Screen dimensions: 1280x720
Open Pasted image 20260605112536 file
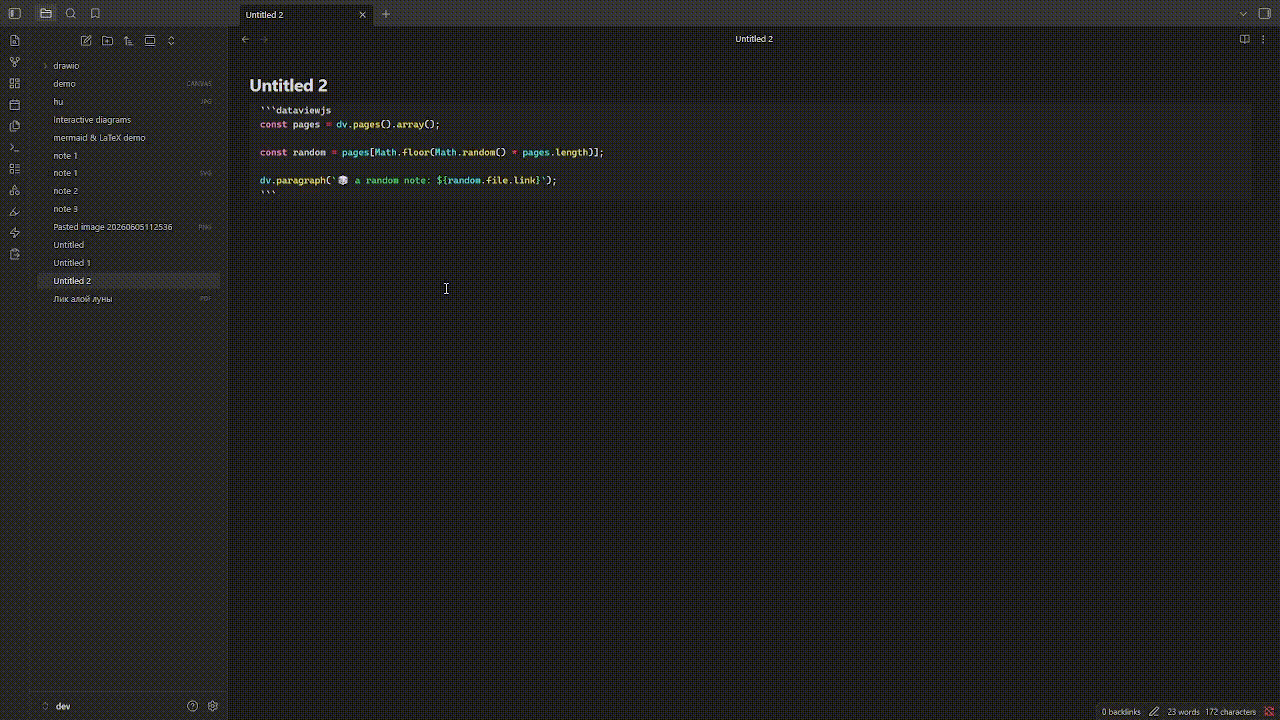tap(129, 227)
